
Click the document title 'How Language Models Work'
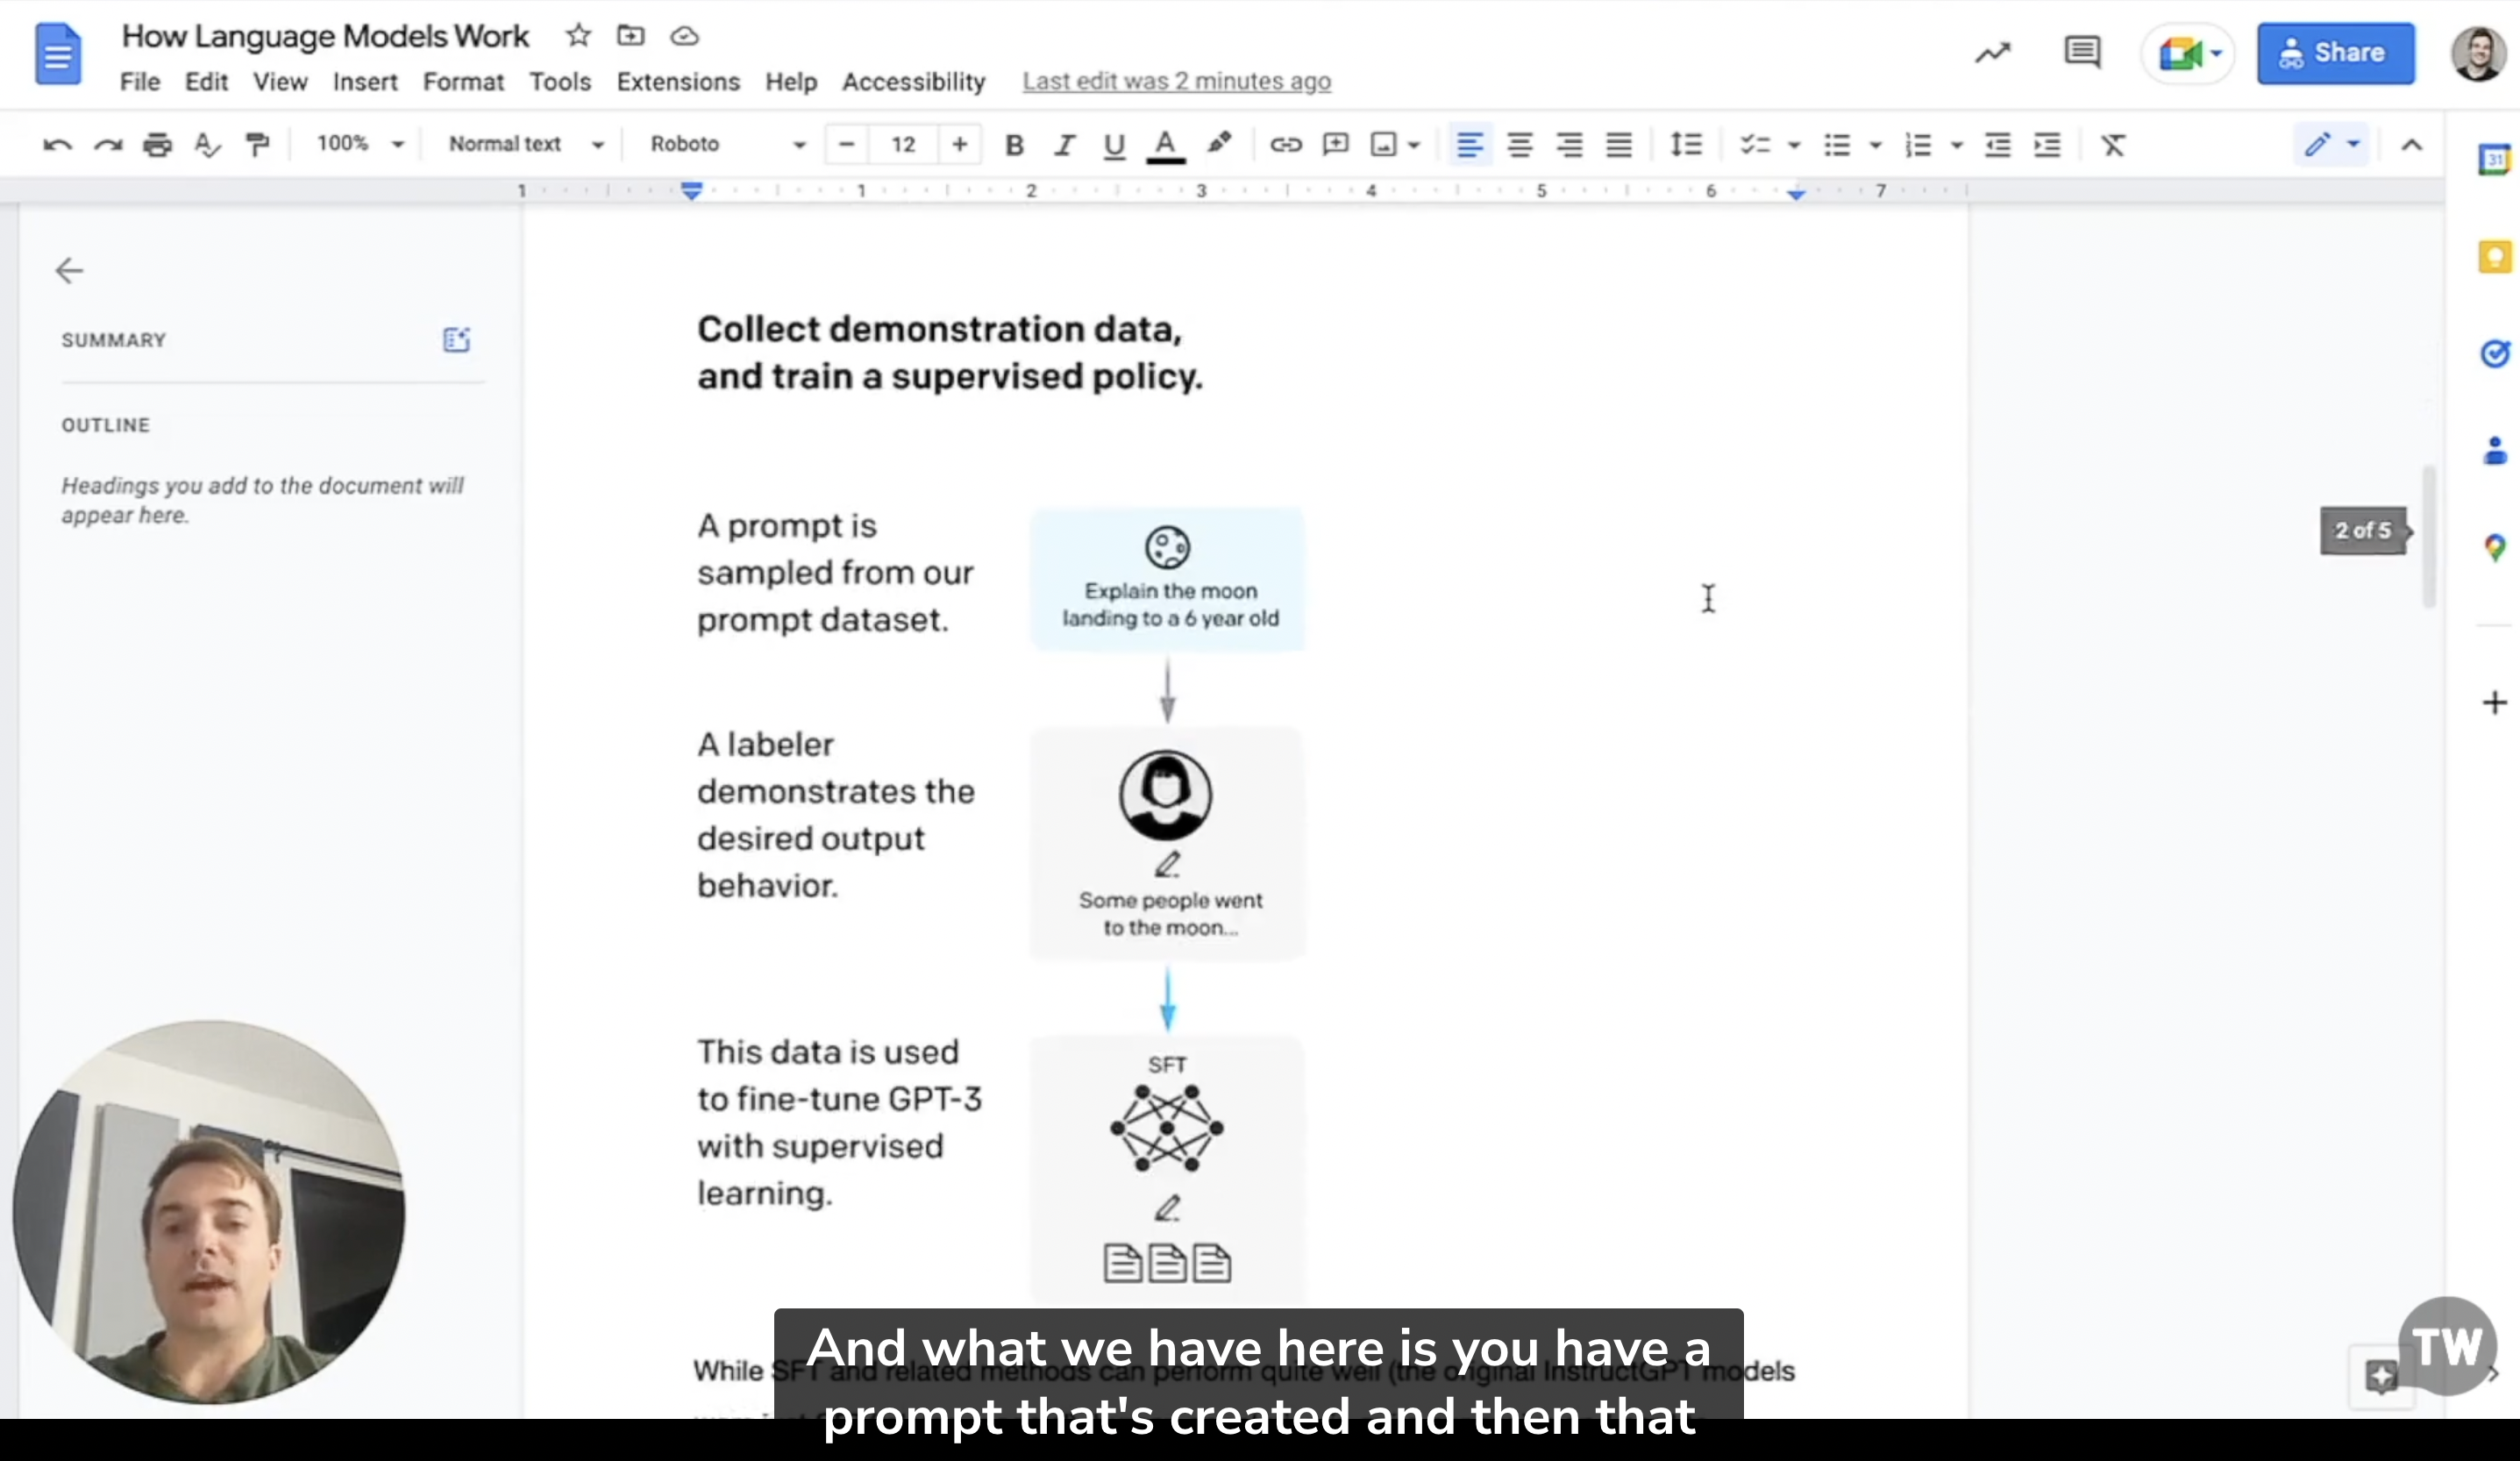click(325, 36)
